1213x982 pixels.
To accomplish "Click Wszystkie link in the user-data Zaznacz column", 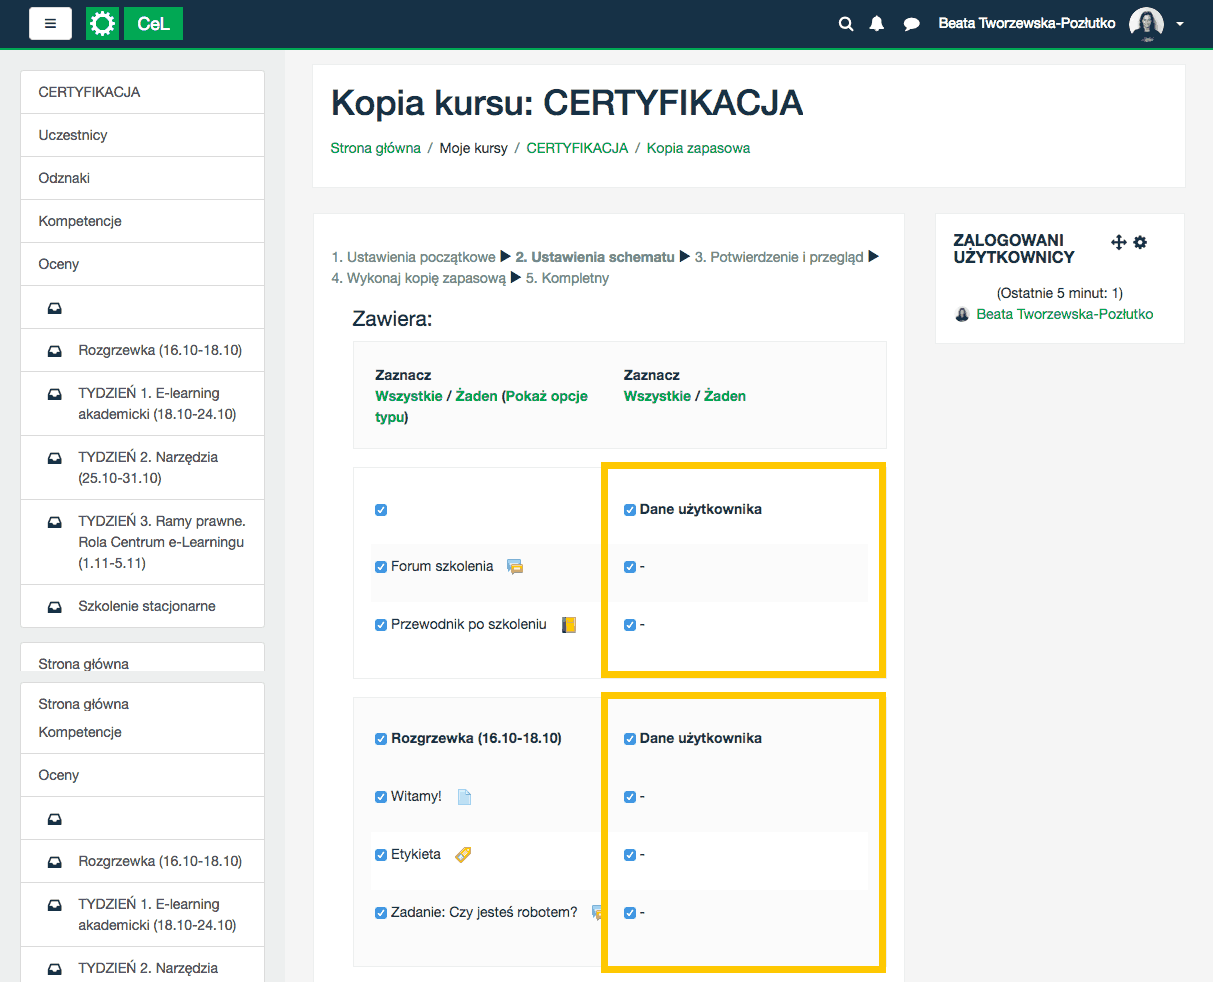I will pos(657,396).
